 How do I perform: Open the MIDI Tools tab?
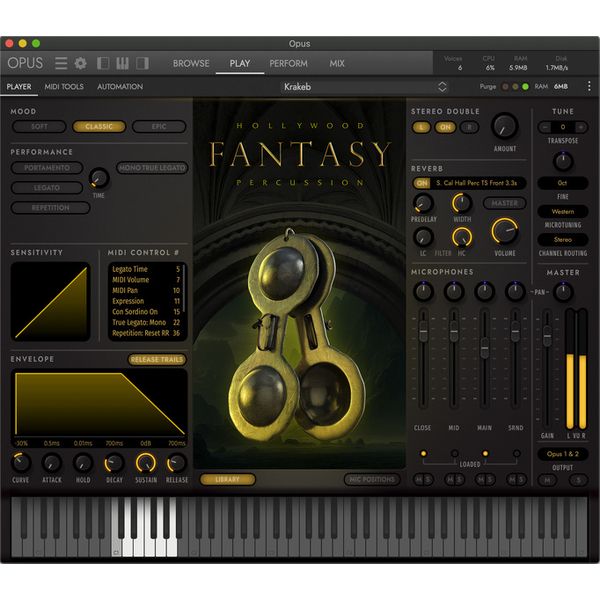click(64, 87)
